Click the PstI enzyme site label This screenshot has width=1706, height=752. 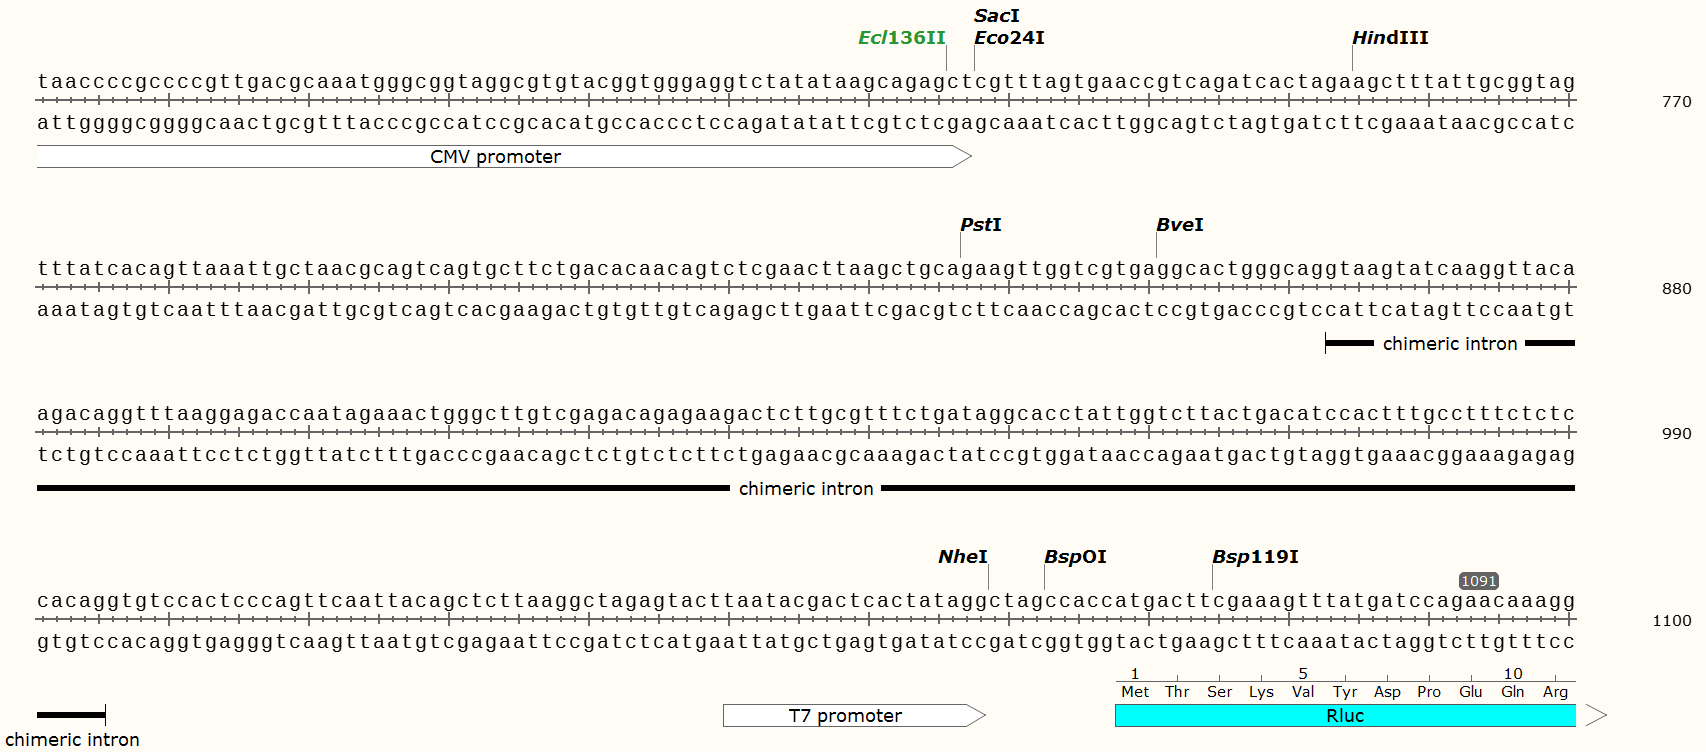click(980, 225)
